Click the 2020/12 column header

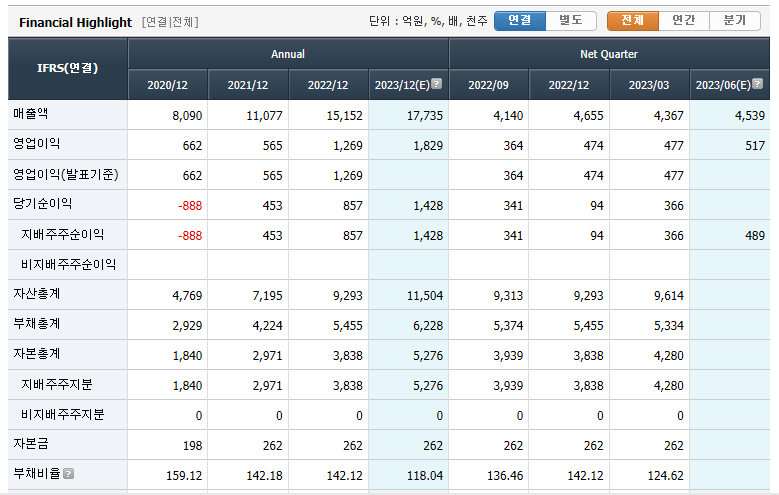click(167, 85)
